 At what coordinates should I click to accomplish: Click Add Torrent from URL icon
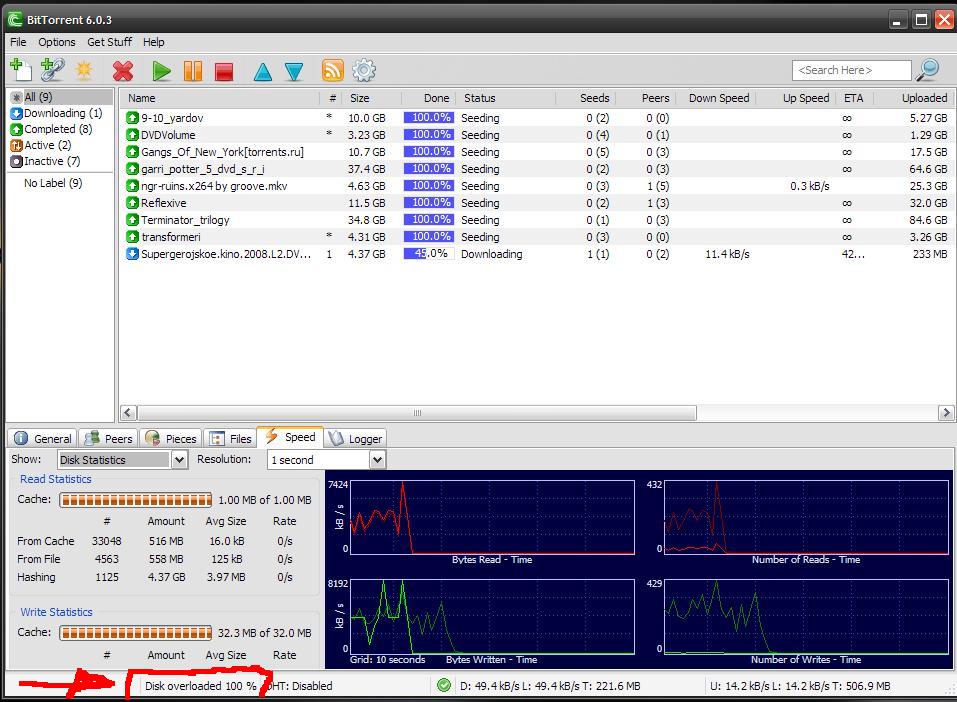click(52, 70)
